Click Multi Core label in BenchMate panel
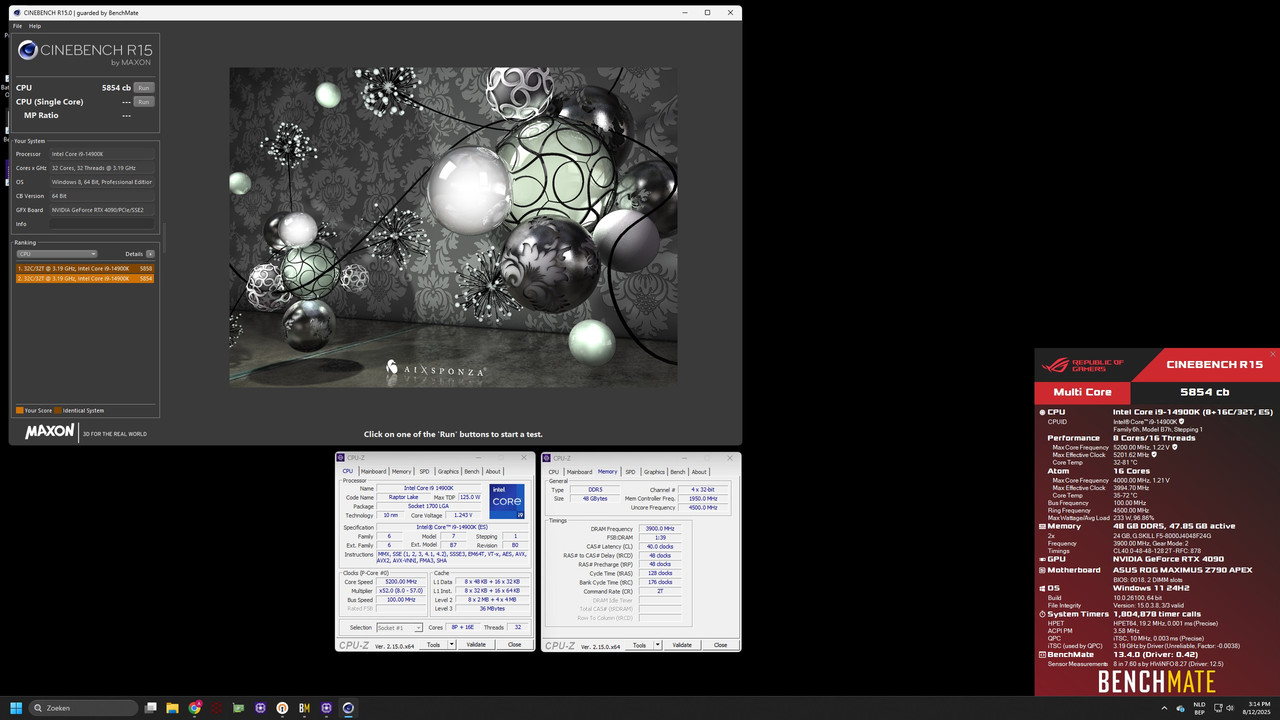Image resolution: width=1280 pixels, height=720 pixels. tap(1083, 392)
